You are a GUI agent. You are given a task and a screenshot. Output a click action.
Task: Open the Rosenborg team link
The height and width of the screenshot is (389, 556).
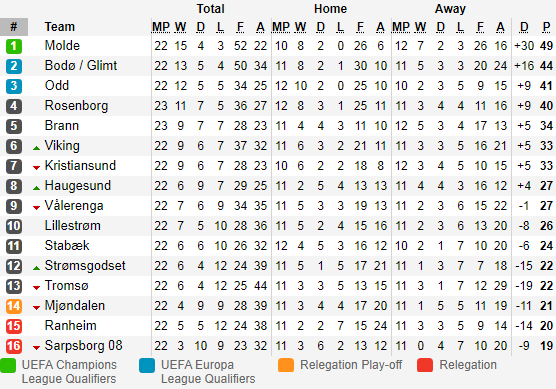click(76, 106)
